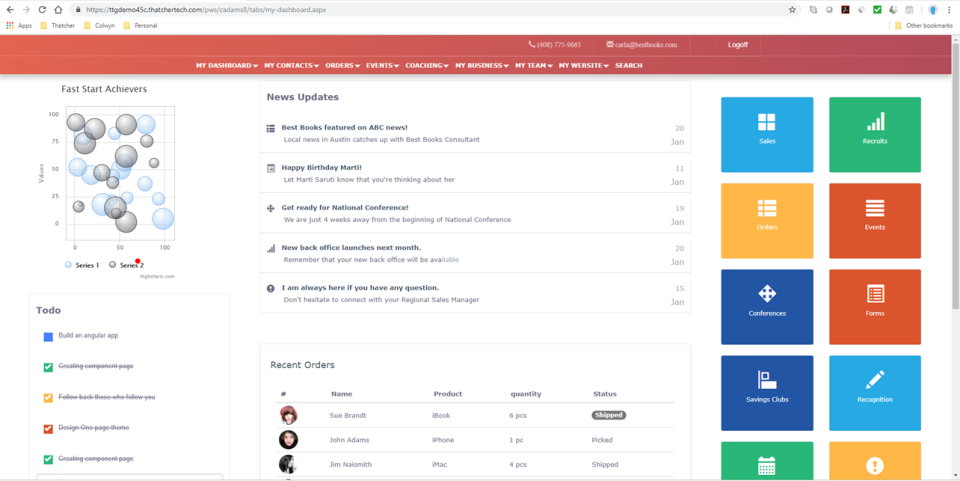Open 'Get ready for National Conference!' headline
The width and height of the screenshot is (960, 481).
tap(345, 208)
